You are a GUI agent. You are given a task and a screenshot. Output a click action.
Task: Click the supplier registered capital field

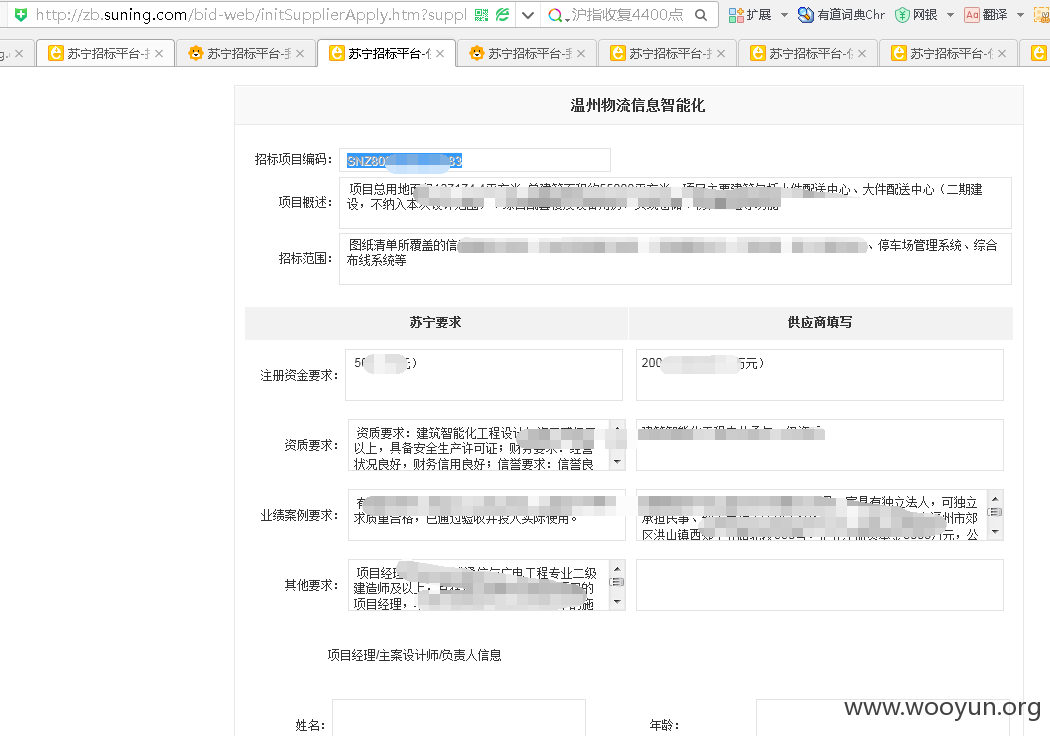(x=820, y=375)
